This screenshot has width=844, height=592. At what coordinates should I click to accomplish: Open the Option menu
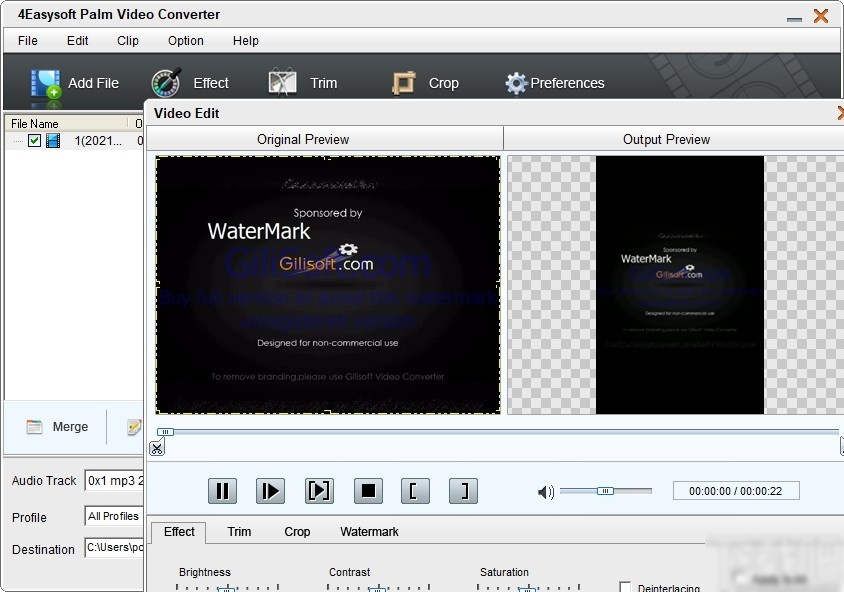(186, 40)
